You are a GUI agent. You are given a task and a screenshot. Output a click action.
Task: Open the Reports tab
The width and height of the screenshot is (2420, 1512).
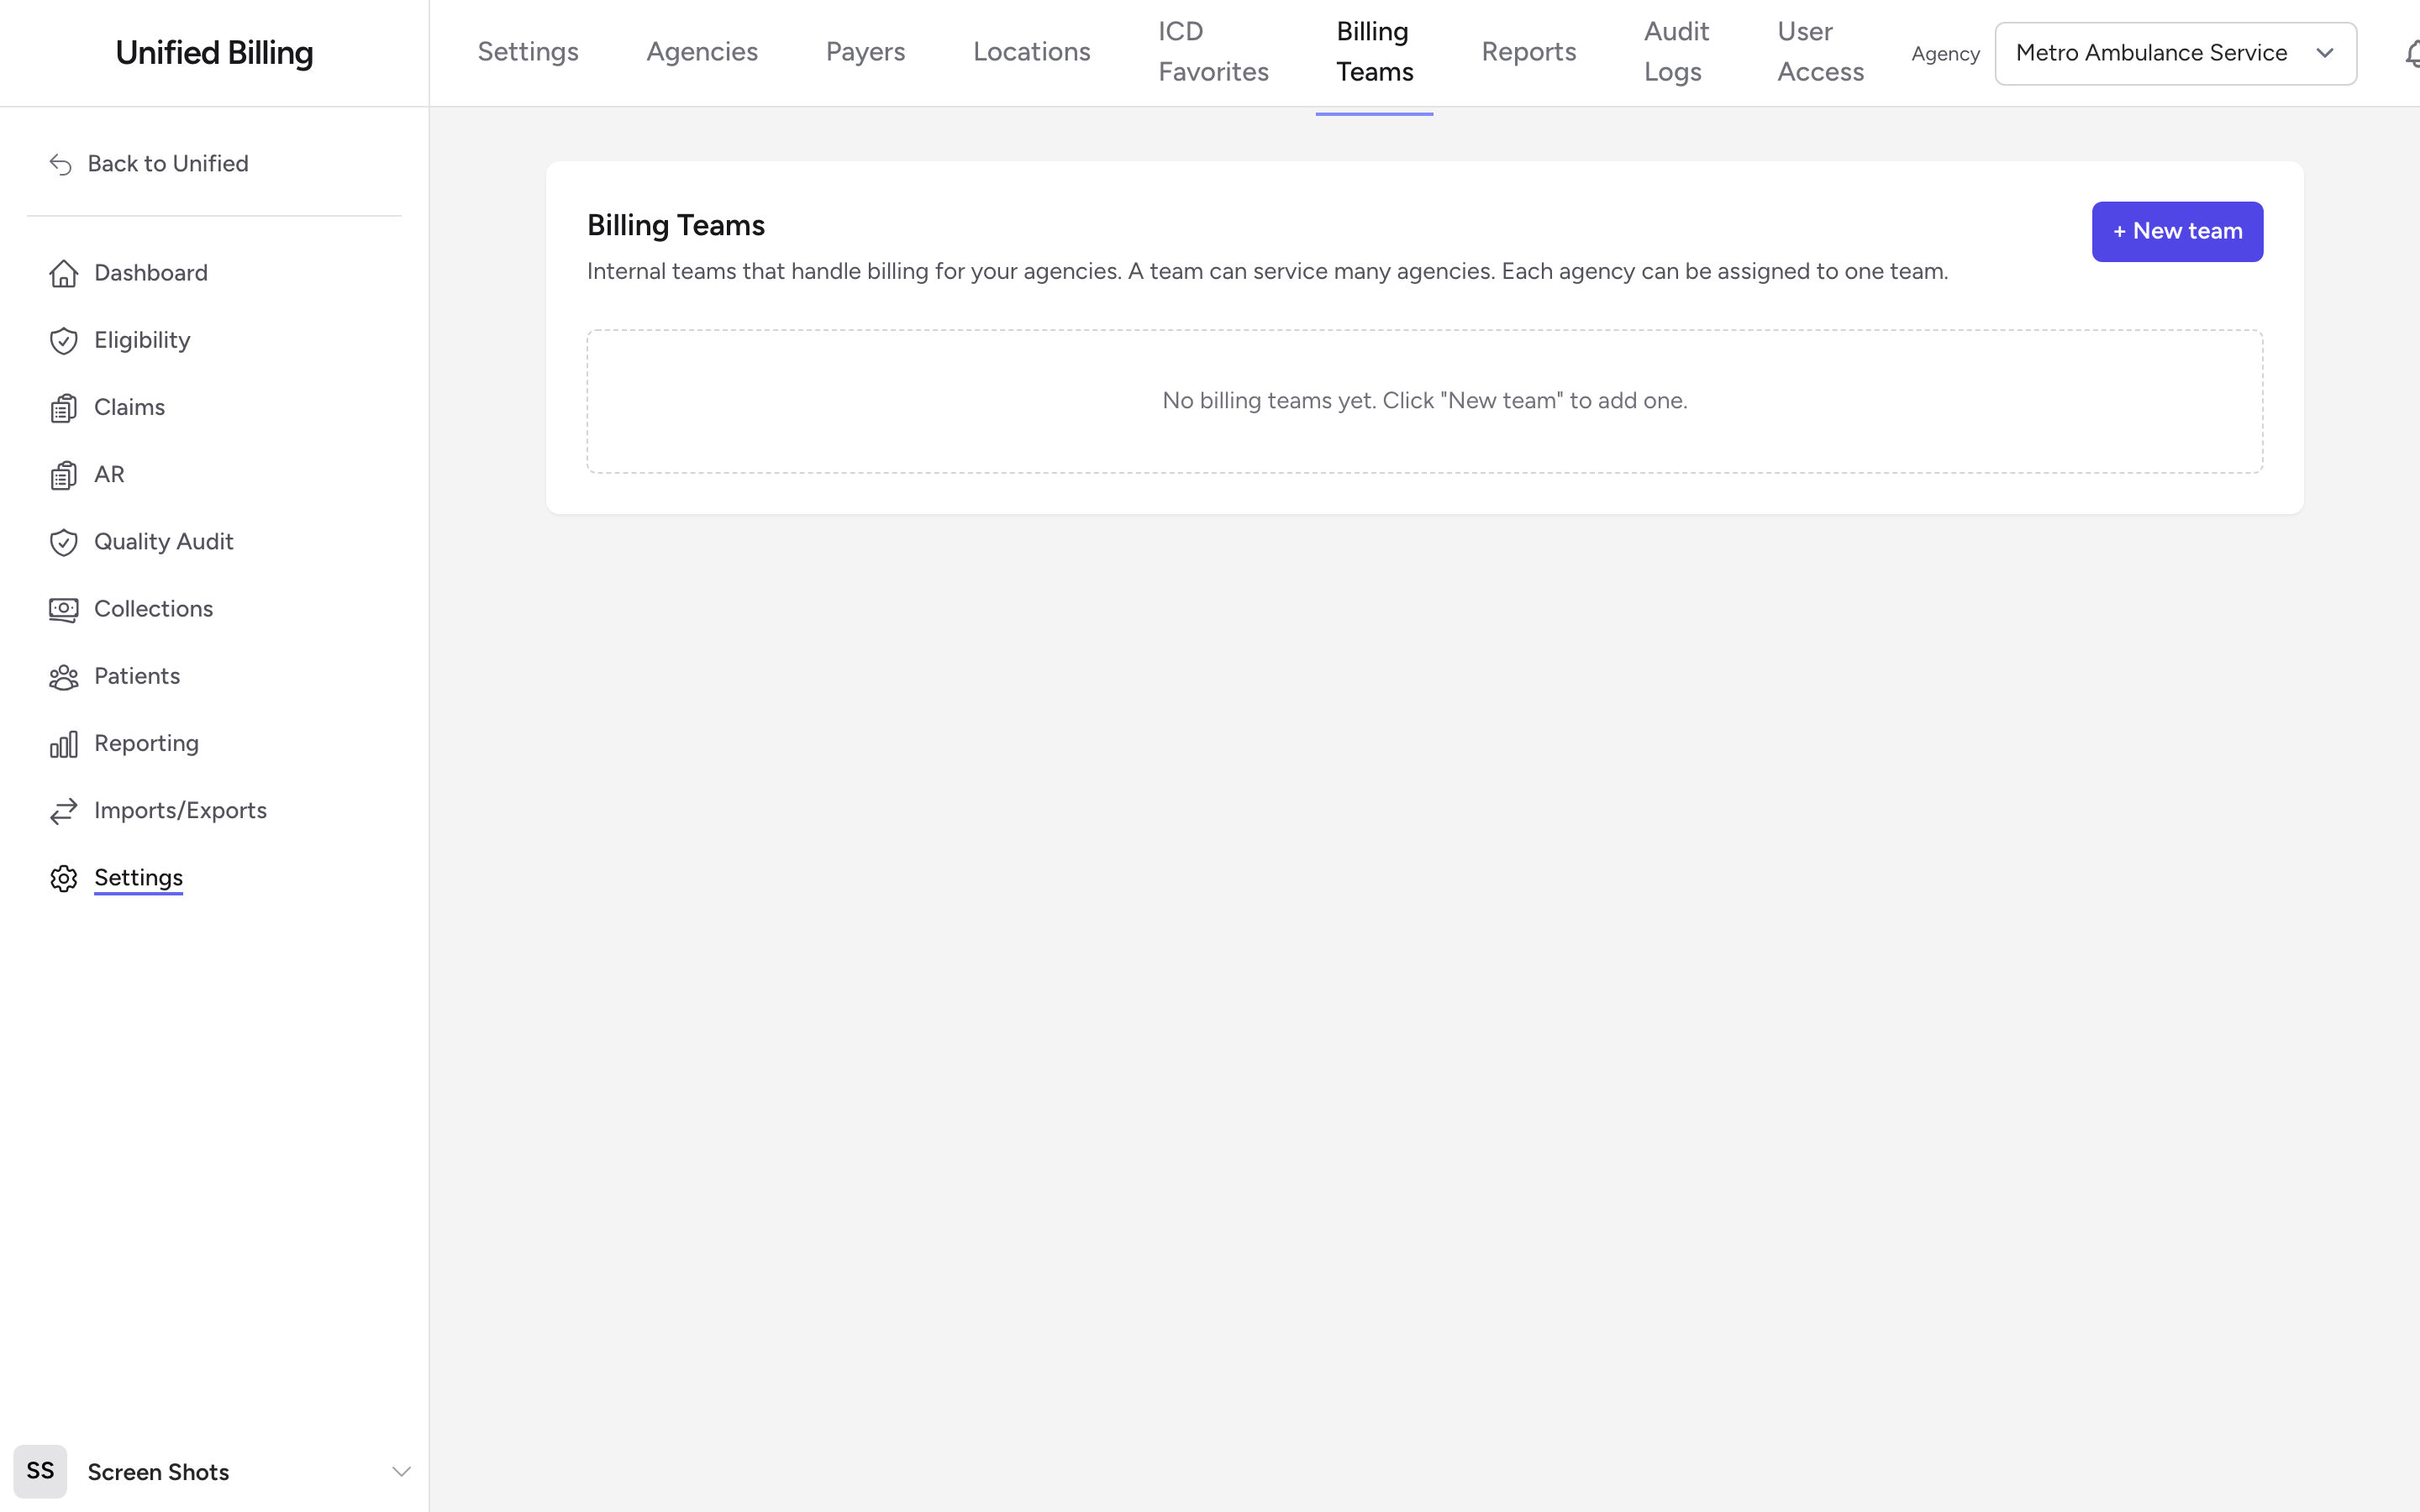(1528, 52)
